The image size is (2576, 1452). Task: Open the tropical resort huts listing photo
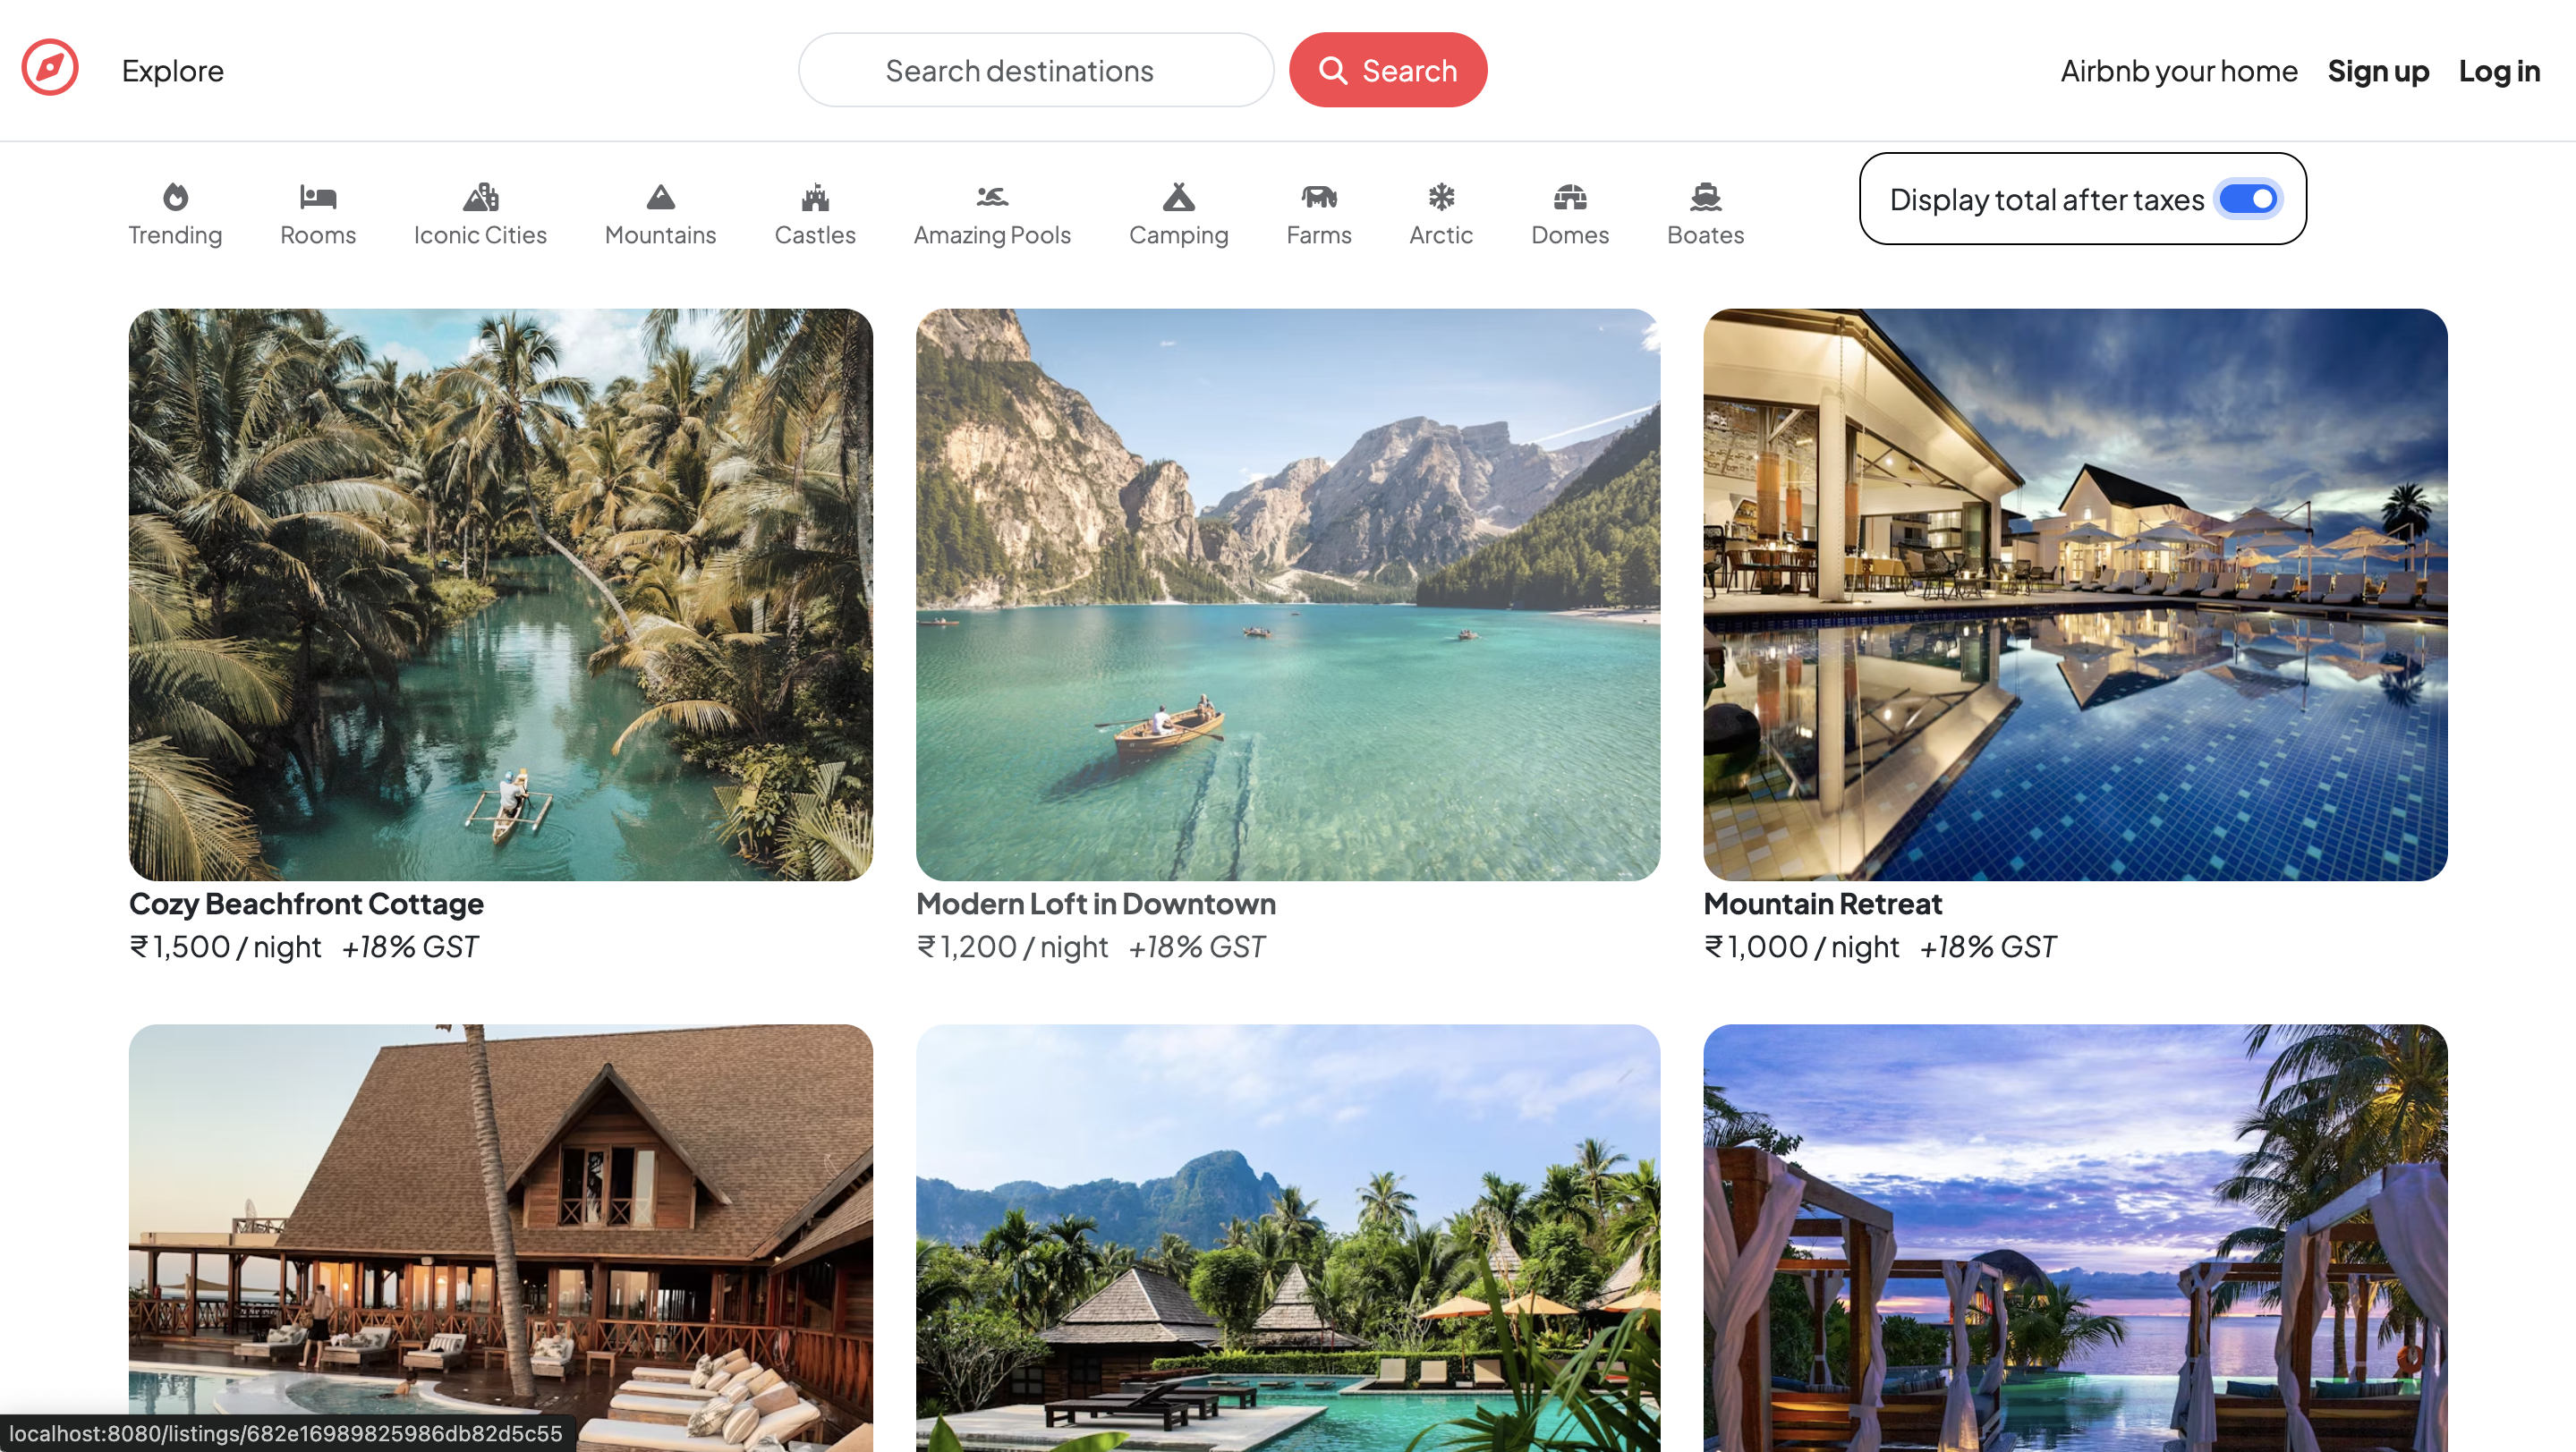[1287, 1238]
